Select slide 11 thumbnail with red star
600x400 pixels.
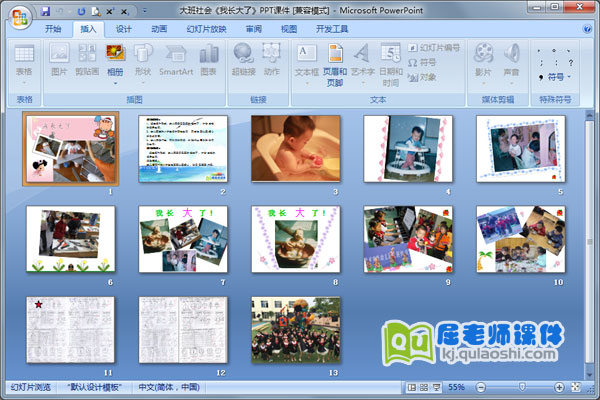71,330
